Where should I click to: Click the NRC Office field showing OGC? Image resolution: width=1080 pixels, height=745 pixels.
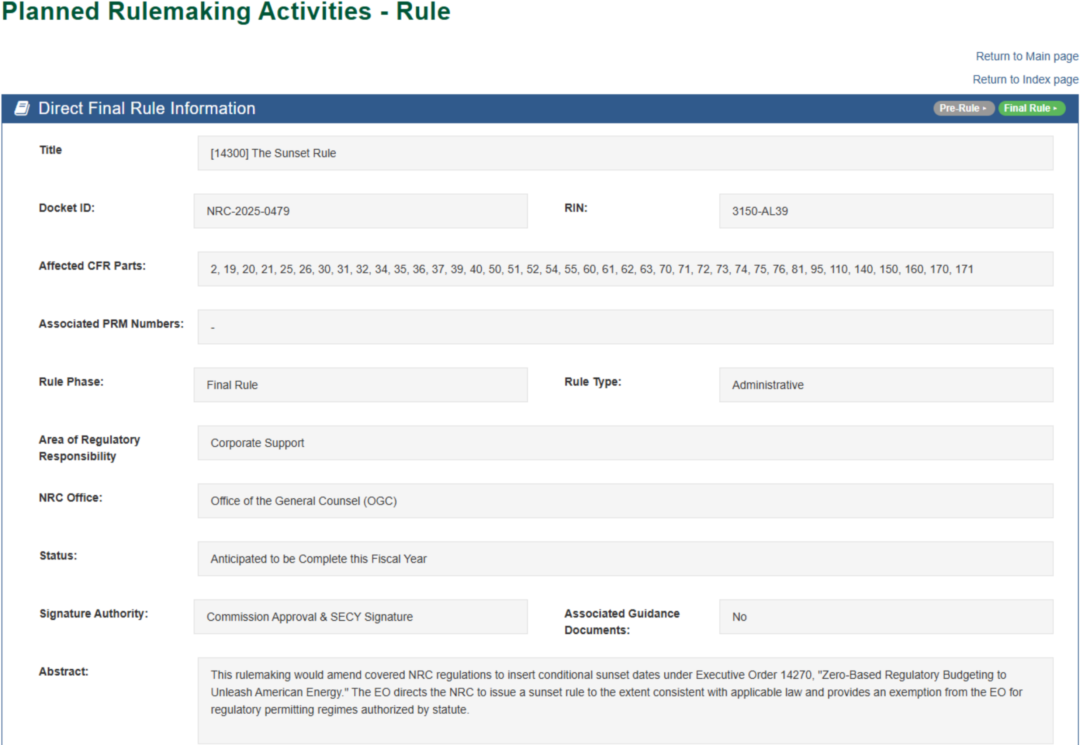(624, 501)
